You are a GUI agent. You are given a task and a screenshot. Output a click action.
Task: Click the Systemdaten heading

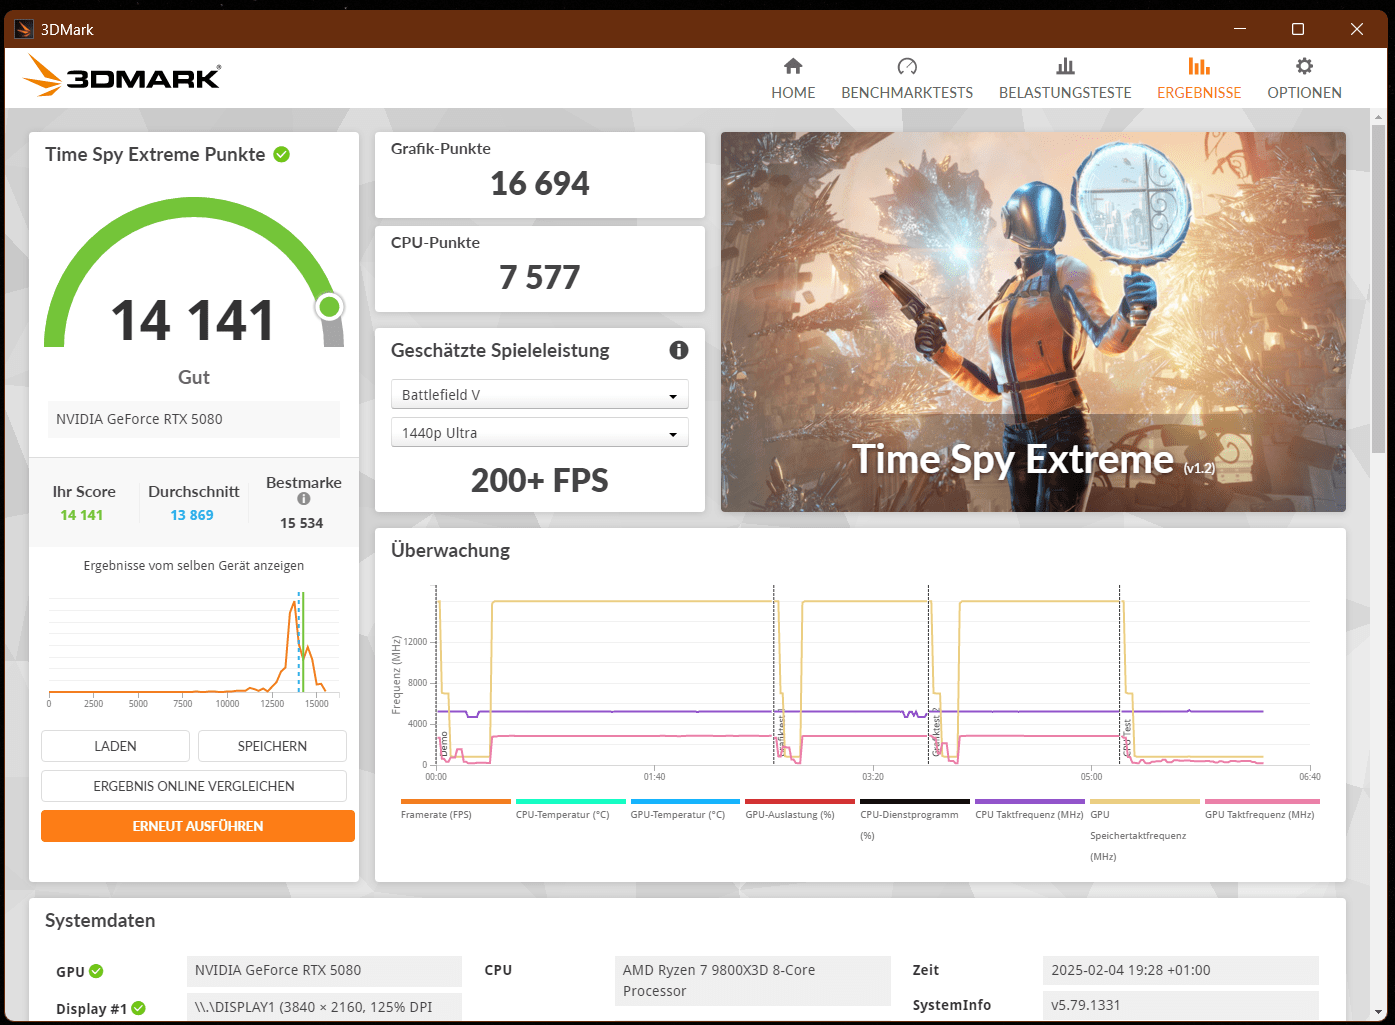[100, 921]
